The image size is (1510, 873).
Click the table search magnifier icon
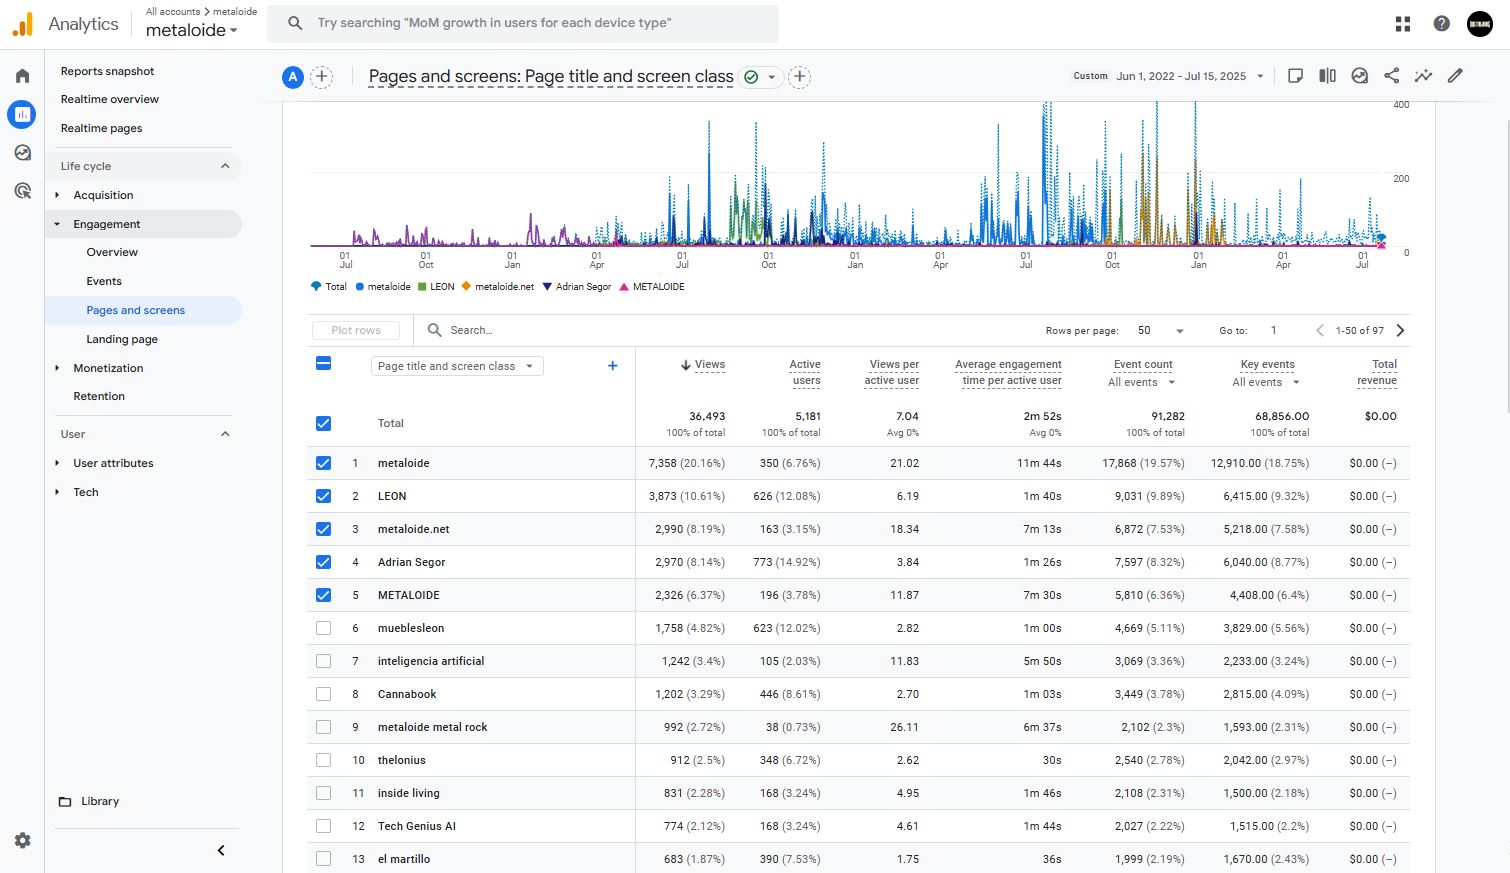pyautogui.click(x=435, y=330)
